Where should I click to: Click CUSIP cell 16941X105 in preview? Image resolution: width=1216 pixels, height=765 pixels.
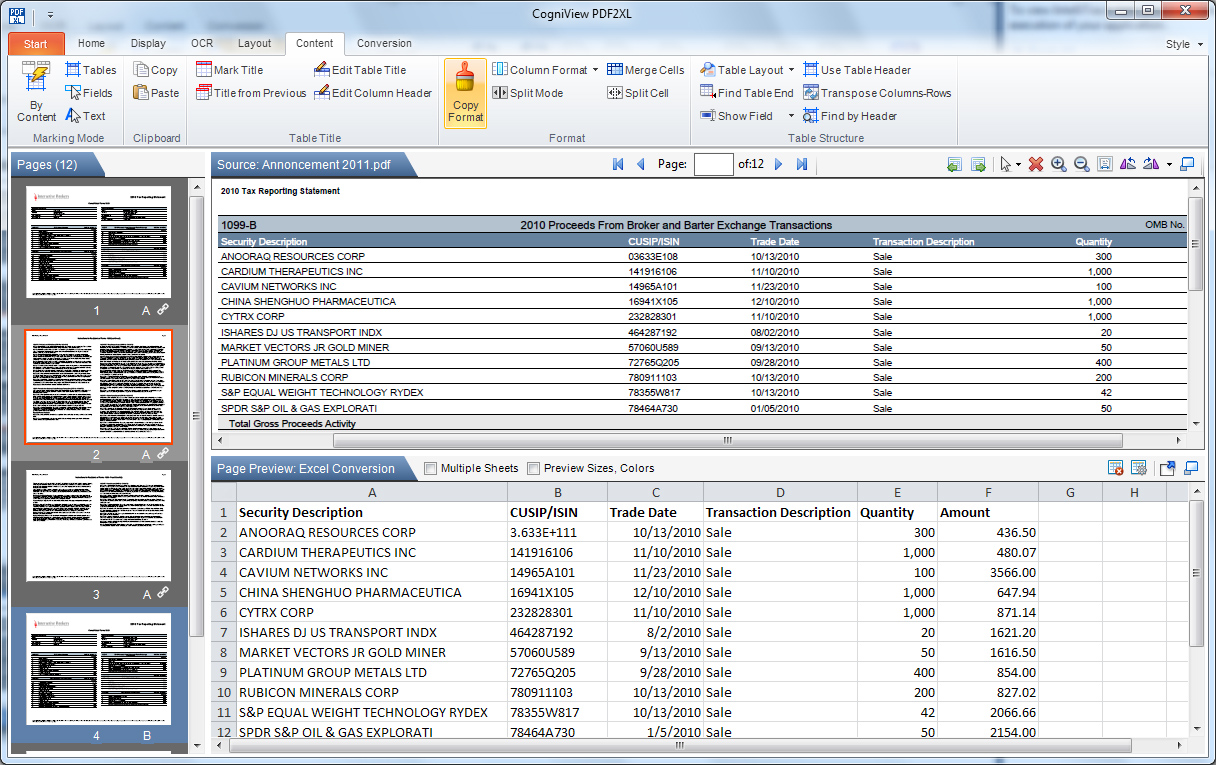557,593
